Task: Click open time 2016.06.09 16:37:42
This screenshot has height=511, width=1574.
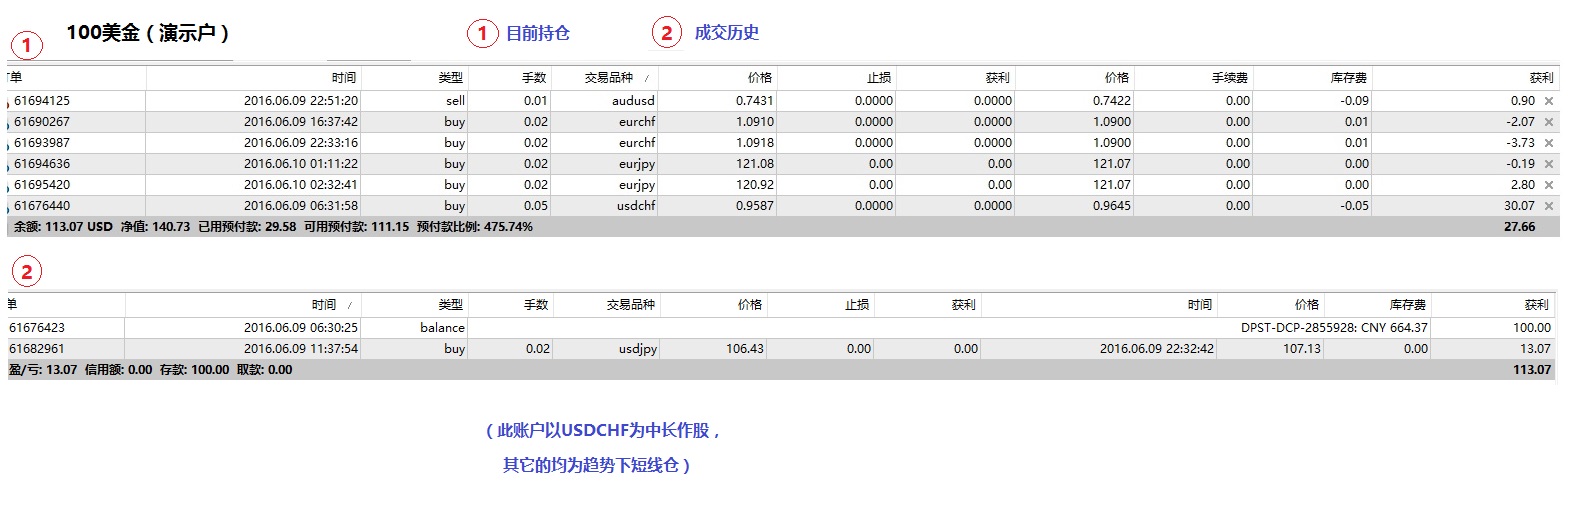Action: point(301,122)
